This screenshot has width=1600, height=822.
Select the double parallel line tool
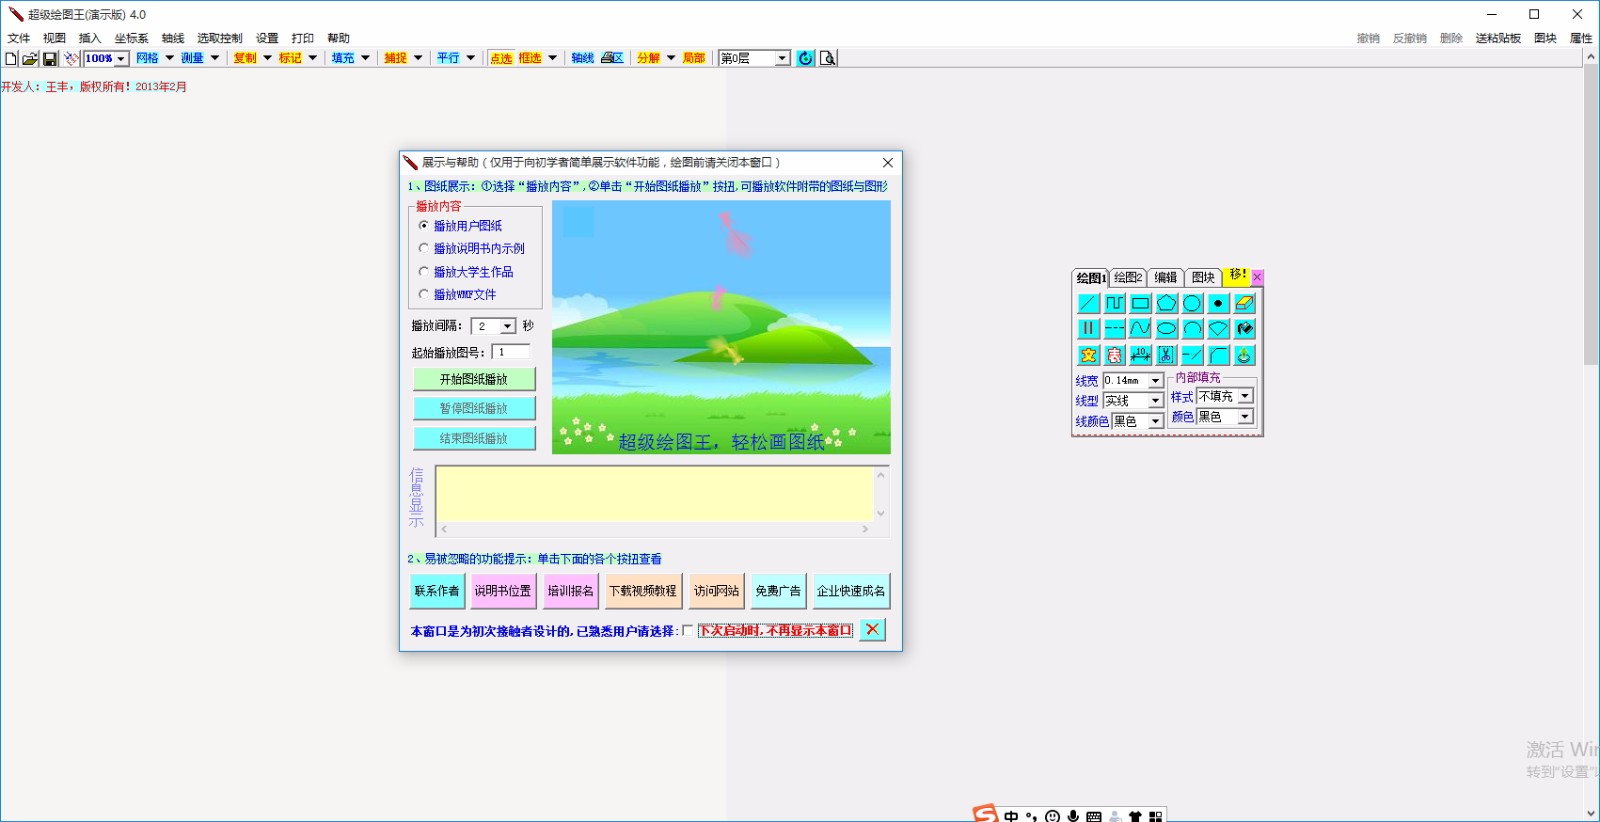click(x=1088, y=329)
